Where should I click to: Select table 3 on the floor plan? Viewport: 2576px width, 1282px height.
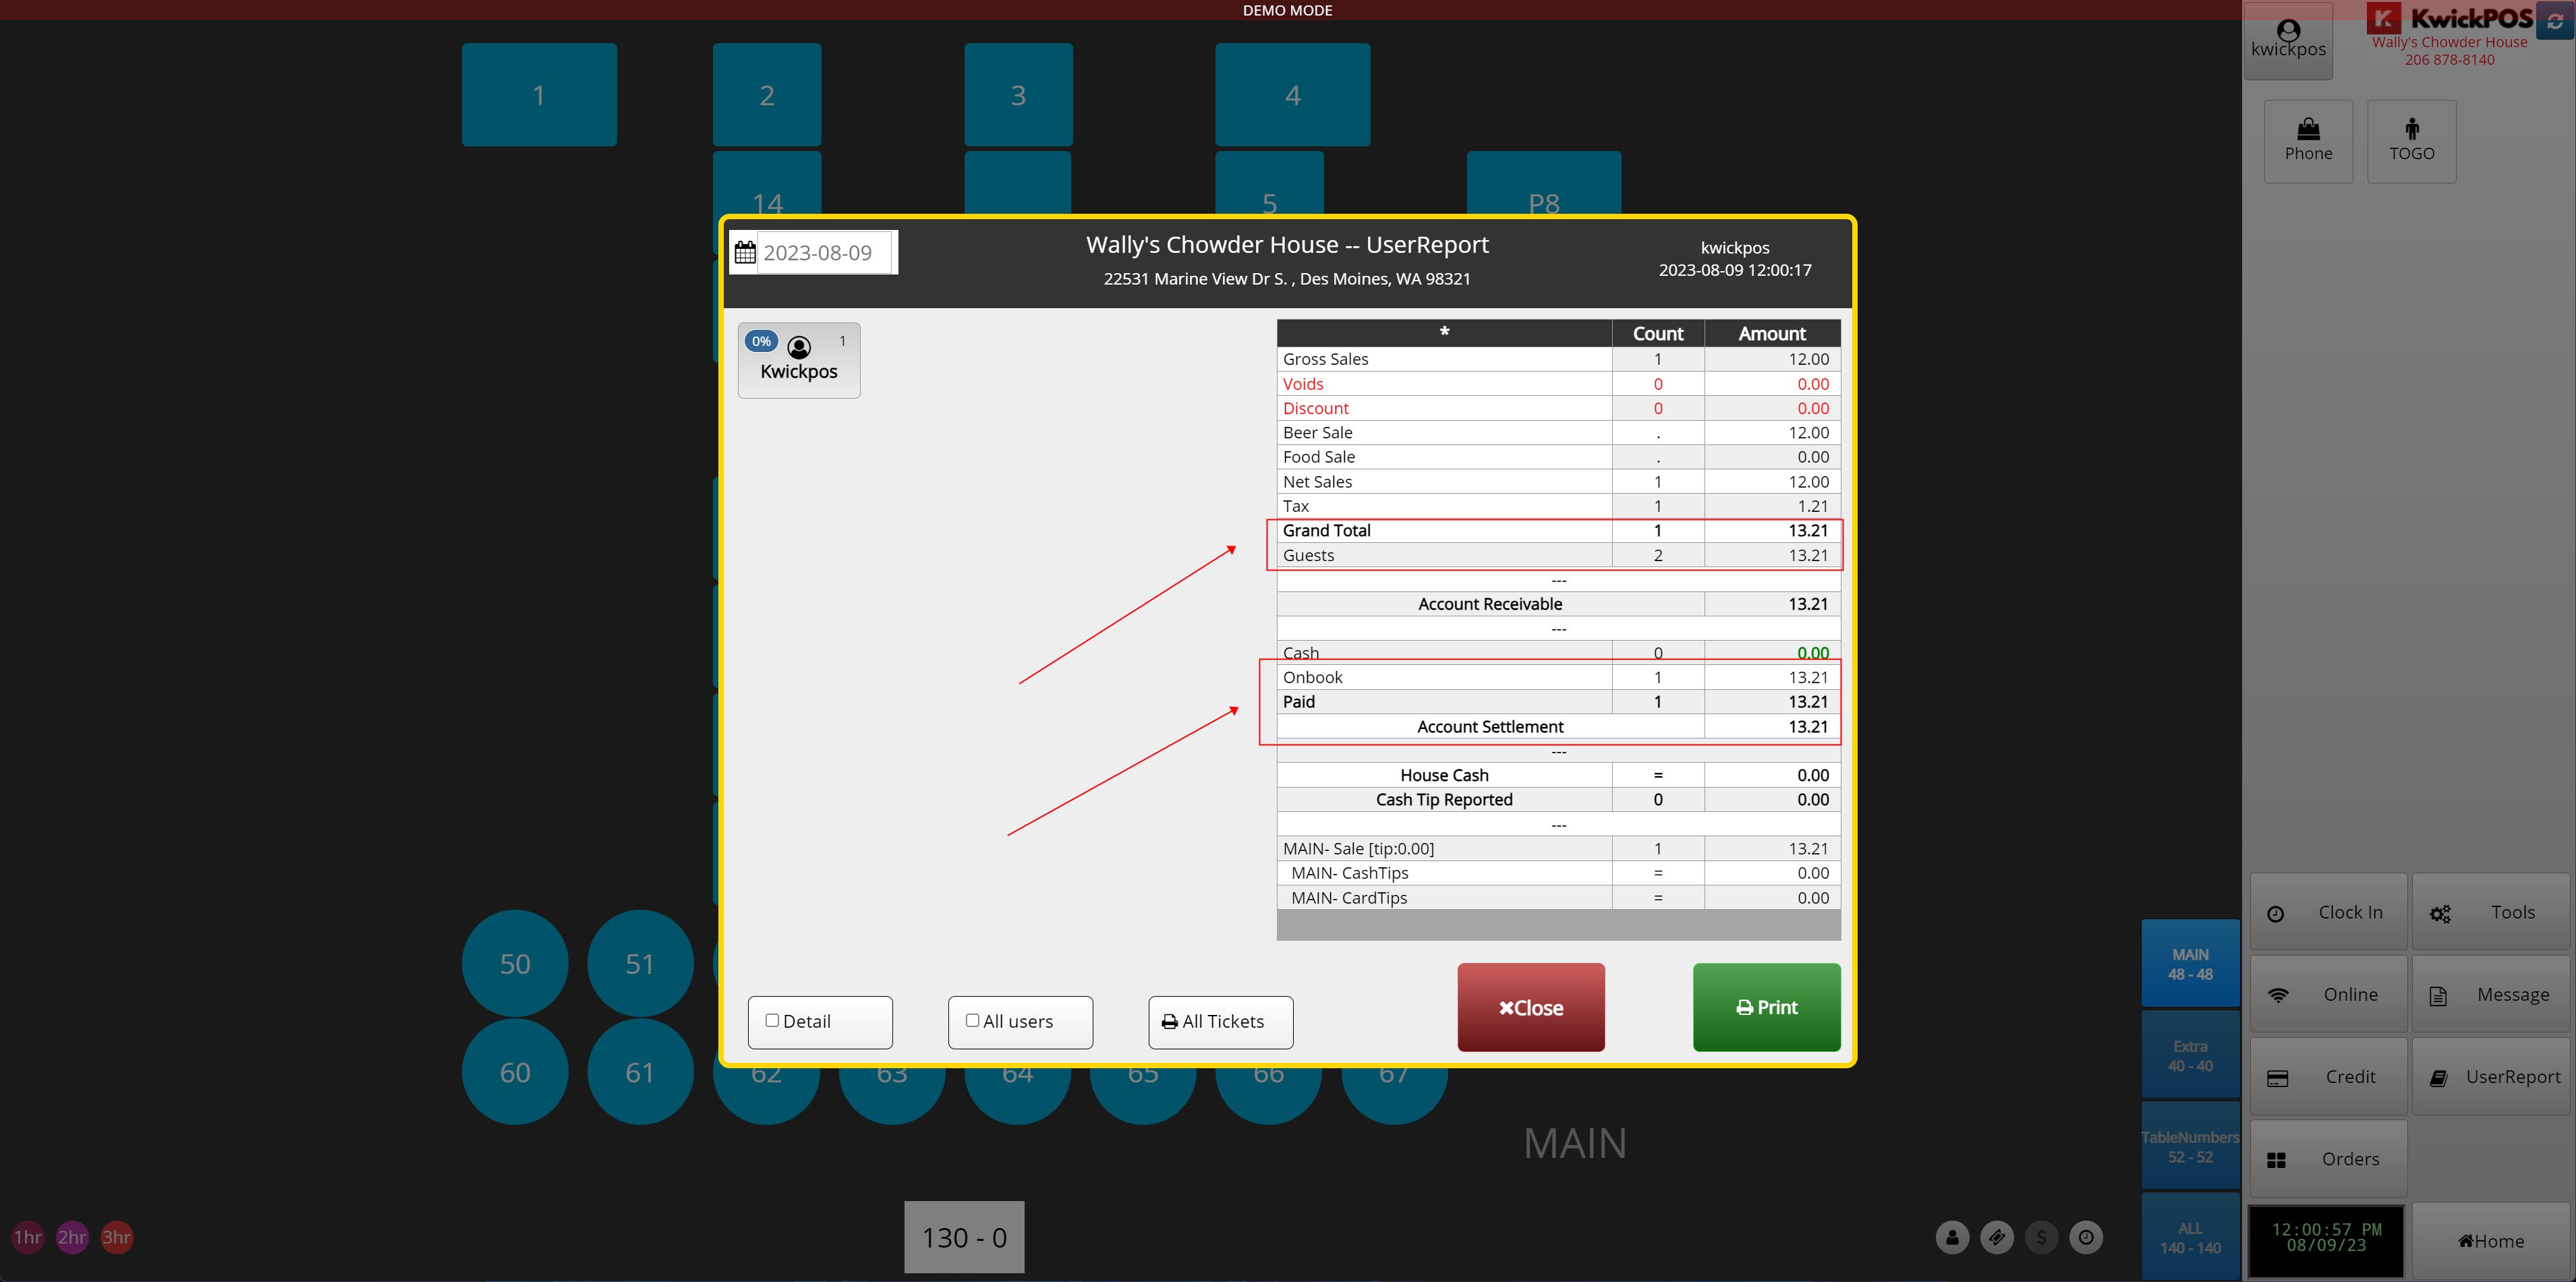click(x=1018, y=95)
